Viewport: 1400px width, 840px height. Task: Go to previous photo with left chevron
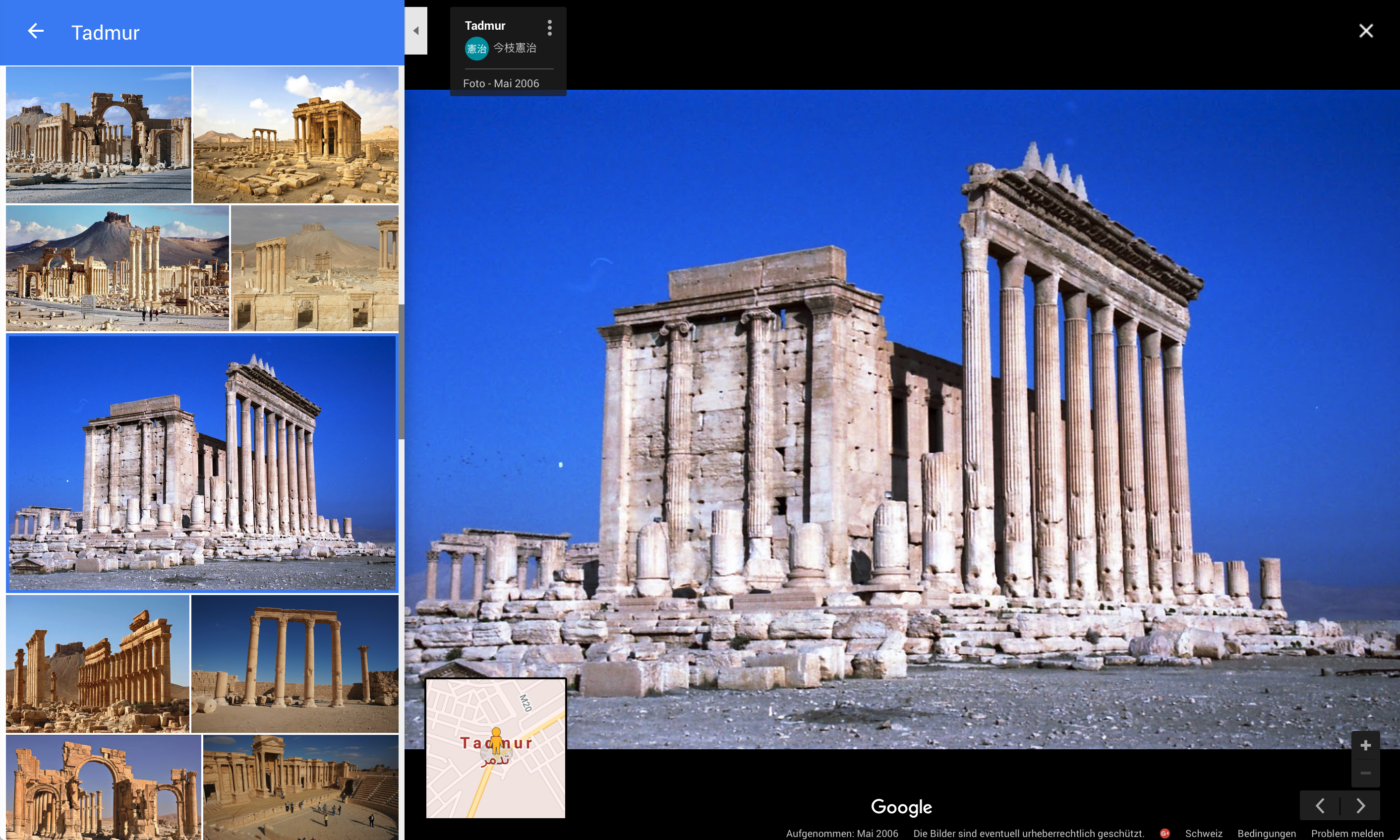coord(1320,806)
